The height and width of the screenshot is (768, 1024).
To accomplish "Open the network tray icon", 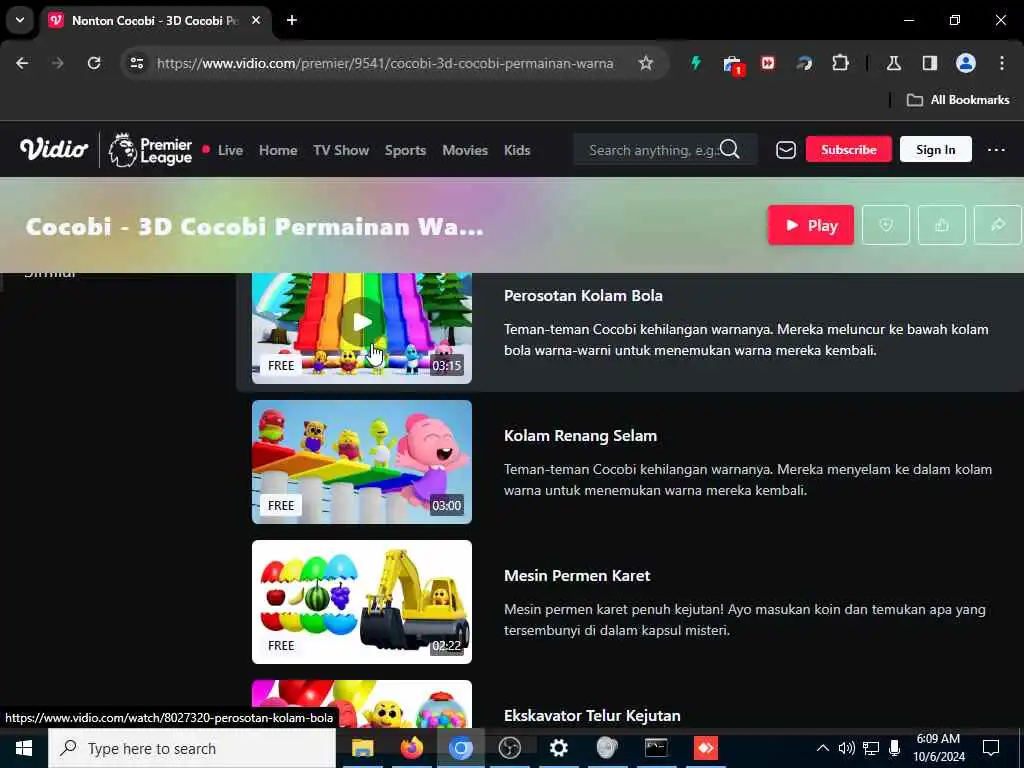I will pyautogui.click(x=871, y=748).
